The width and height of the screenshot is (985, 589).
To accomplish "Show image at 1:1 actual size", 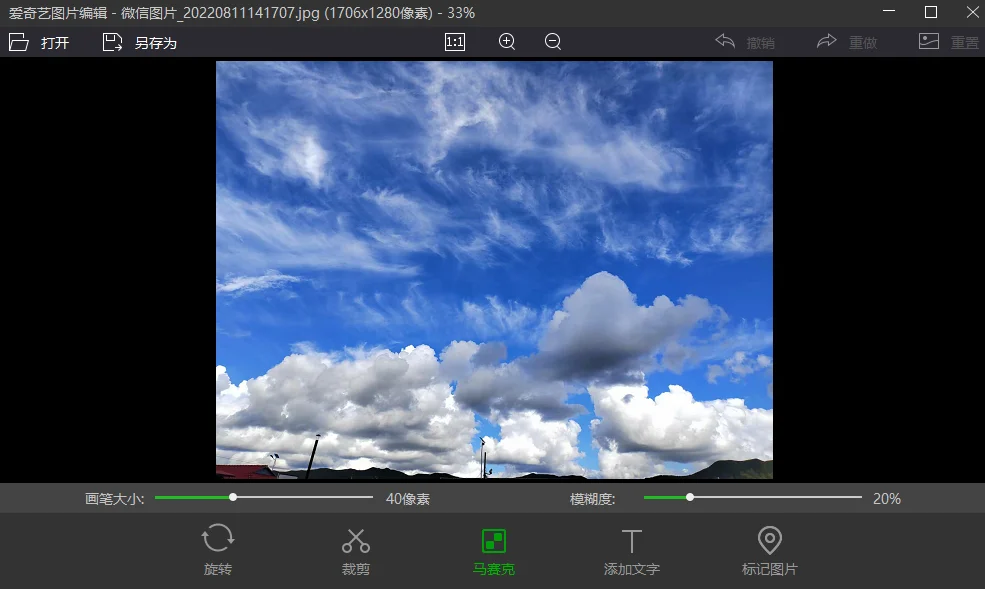I will point(455,42).
